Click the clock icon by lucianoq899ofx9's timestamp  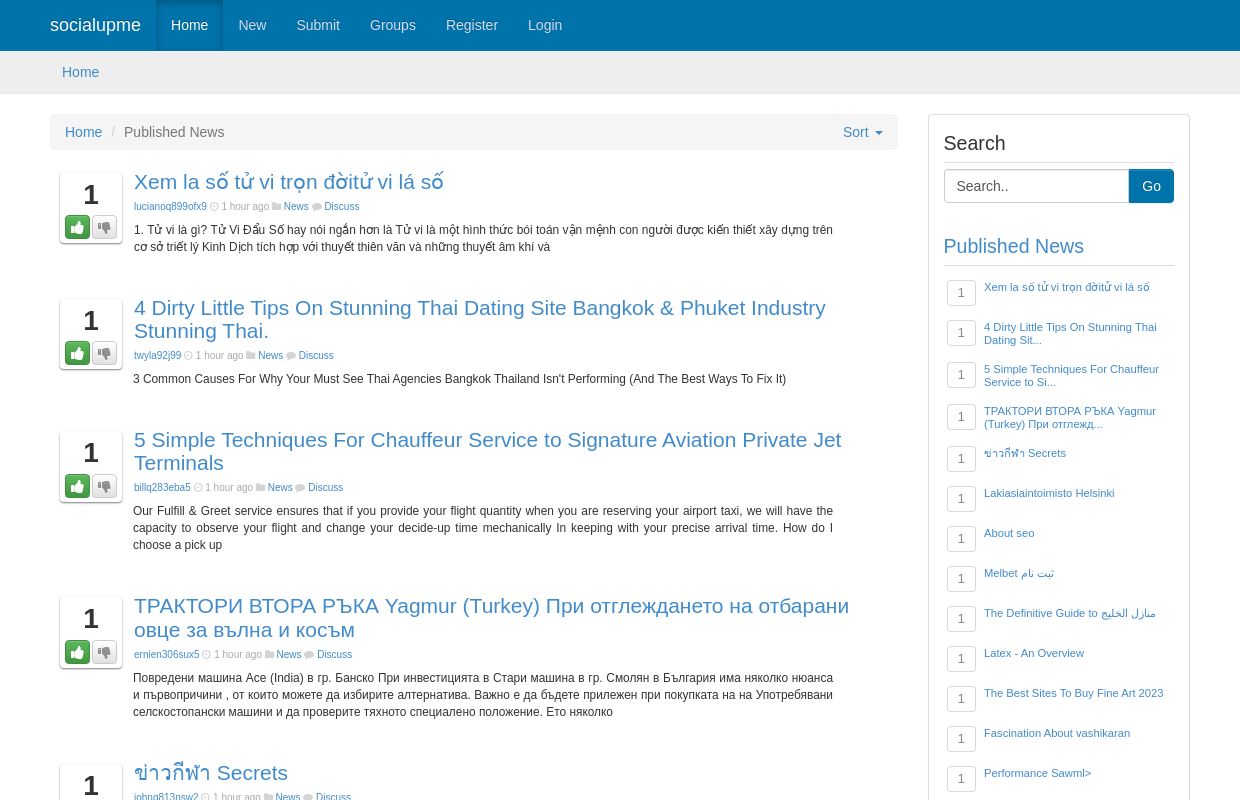(x=214, y=206)
